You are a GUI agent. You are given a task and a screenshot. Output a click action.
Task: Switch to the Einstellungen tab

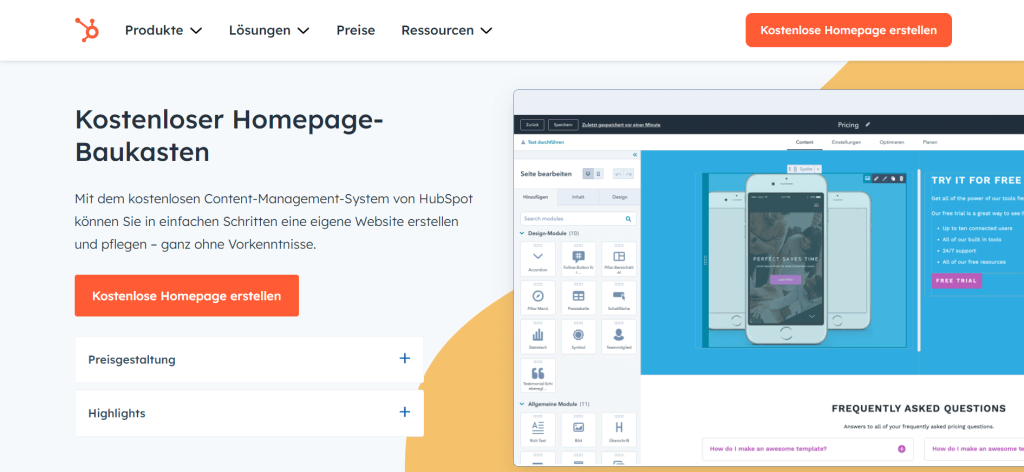click(846, 142)
